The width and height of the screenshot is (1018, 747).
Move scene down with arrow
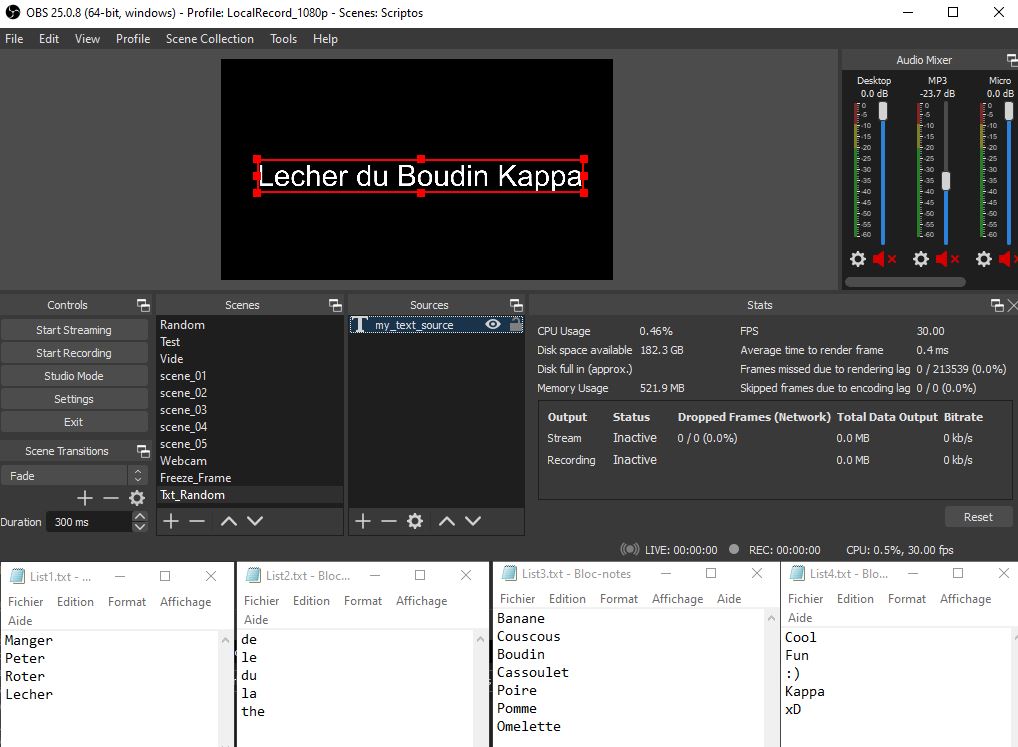click(x=255, y=520)
